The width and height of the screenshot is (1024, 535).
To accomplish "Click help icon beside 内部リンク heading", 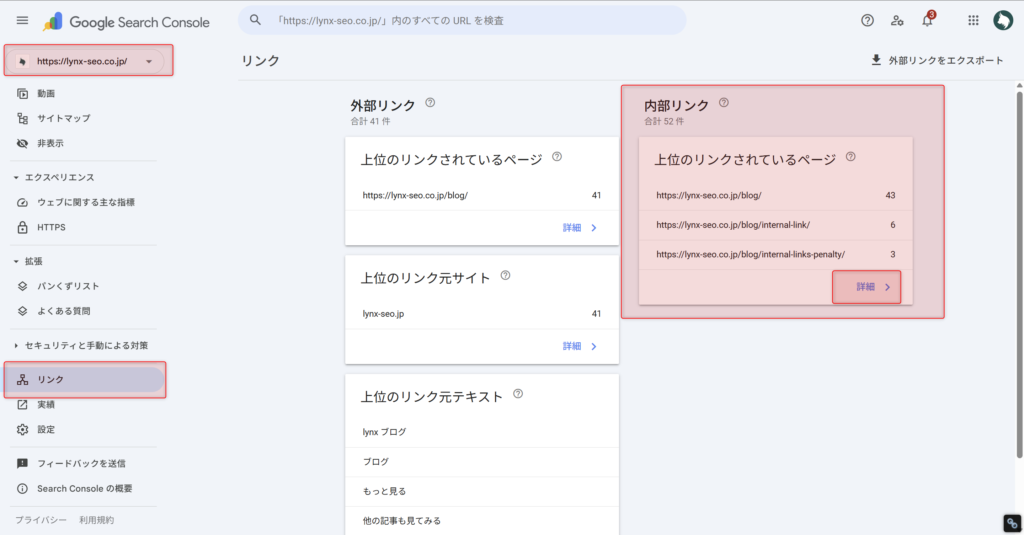I will tap(724, 102).
